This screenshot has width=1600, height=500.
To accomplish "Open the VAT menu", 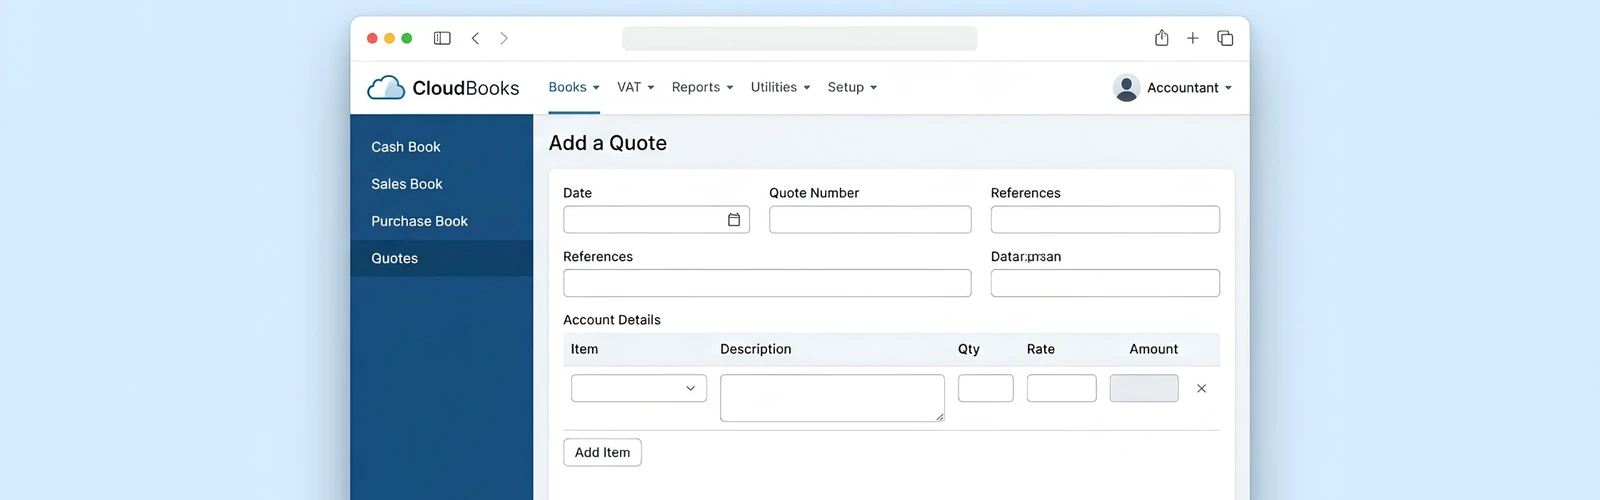I will (x=635, y=87).
